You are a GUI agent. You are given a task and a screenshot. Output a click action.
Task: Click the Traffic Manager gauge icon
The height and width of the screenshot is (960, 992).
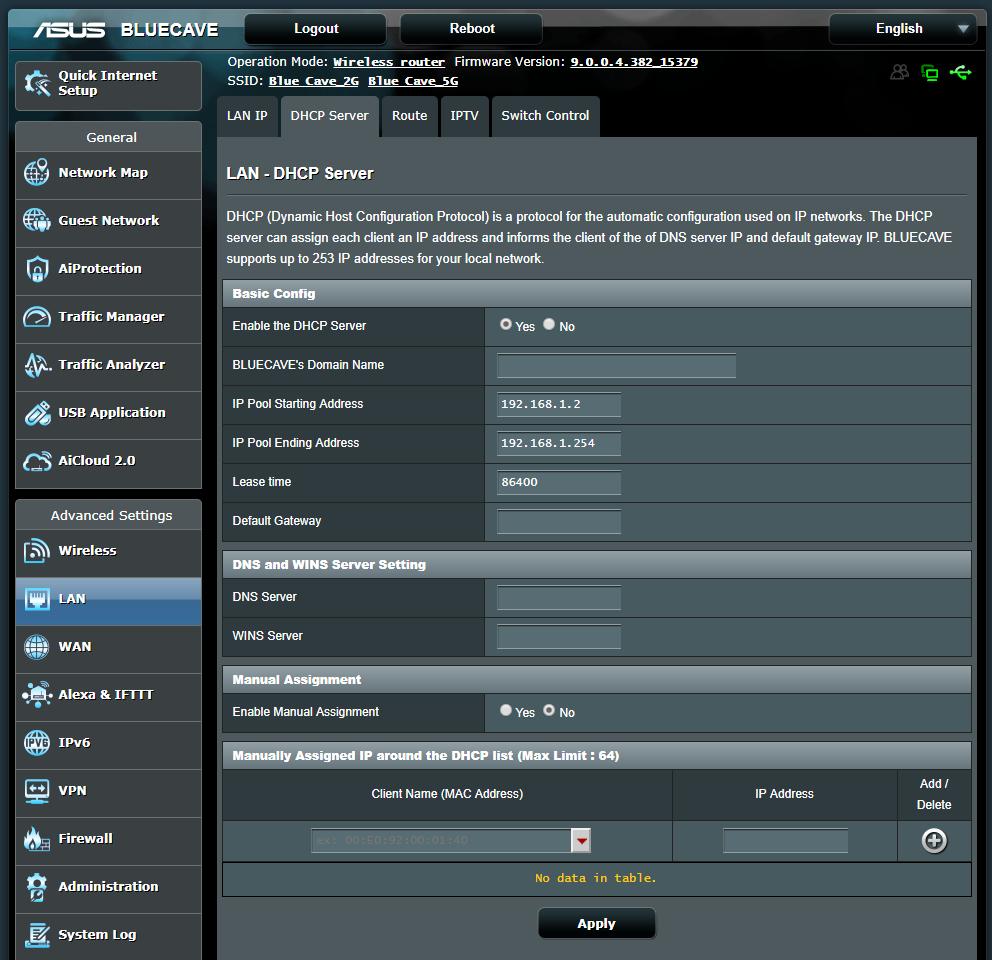[36, 316]
